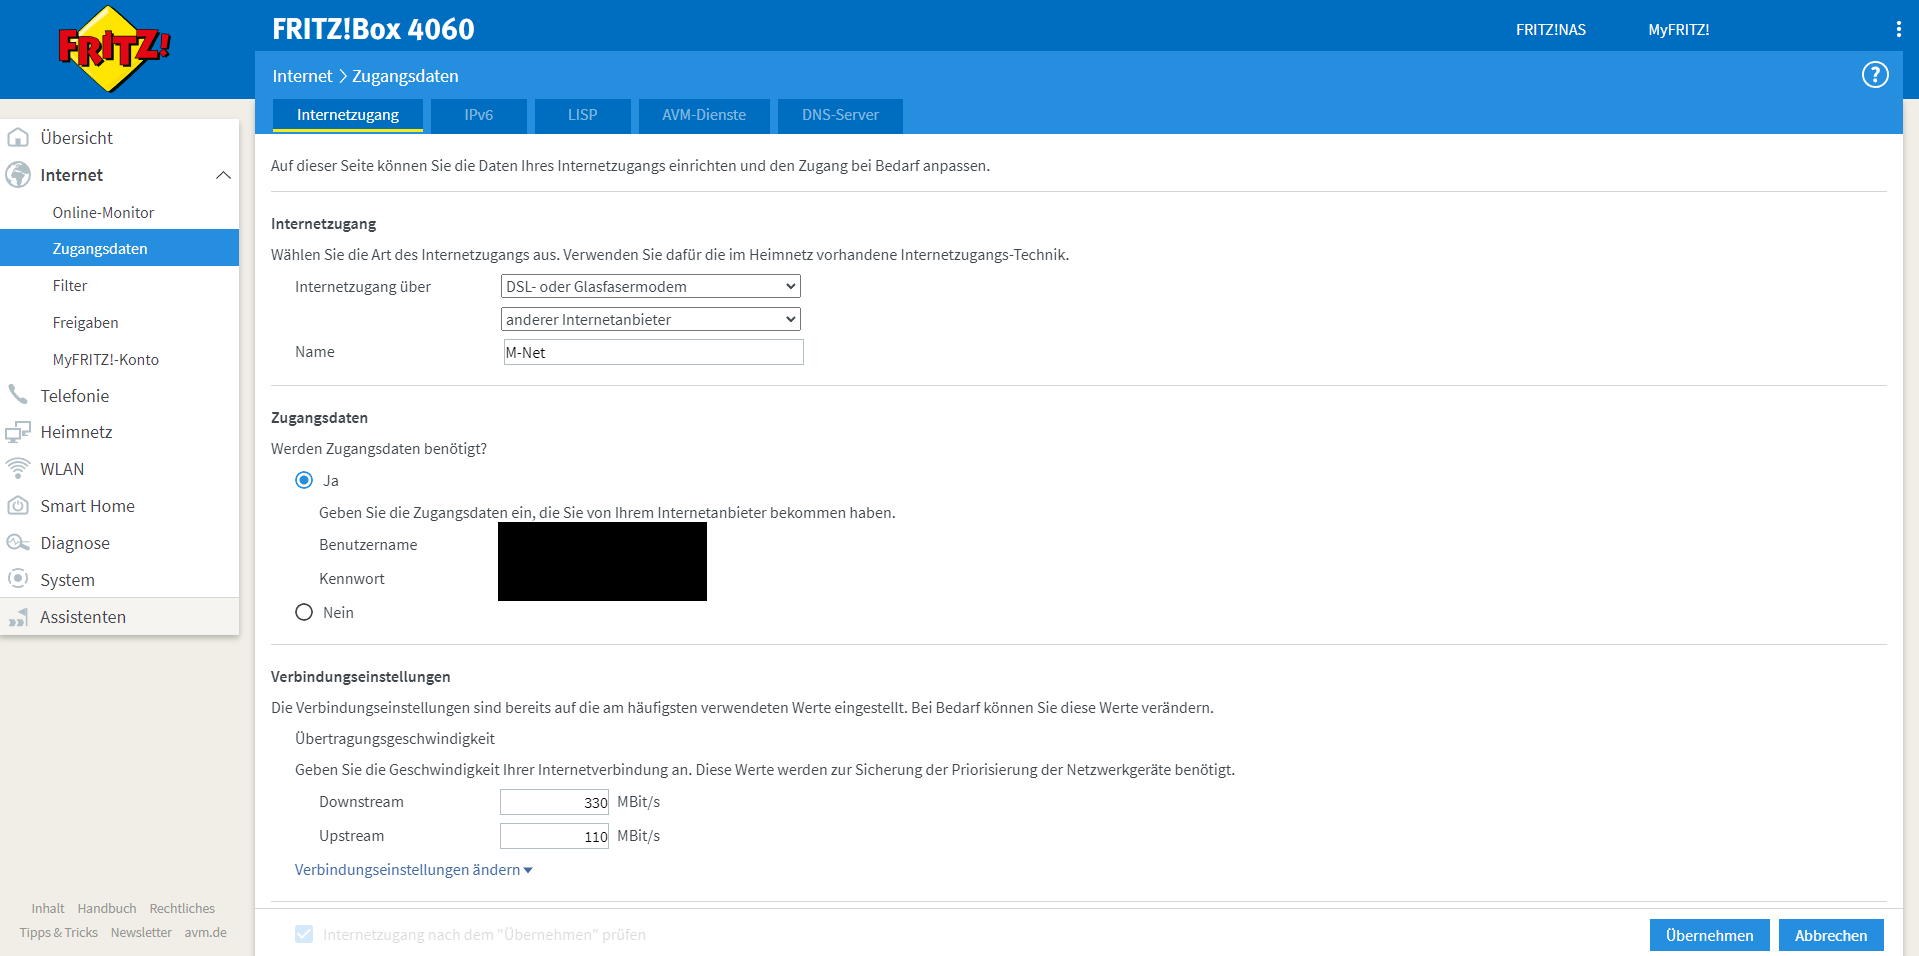Switch to the DNS-Server tab

[840, 115]
